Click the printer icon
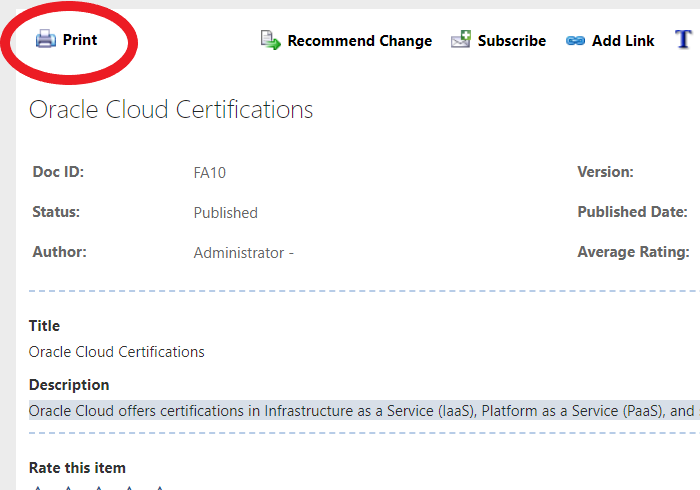Screen dimensions: 700x490 click(46, 40)
